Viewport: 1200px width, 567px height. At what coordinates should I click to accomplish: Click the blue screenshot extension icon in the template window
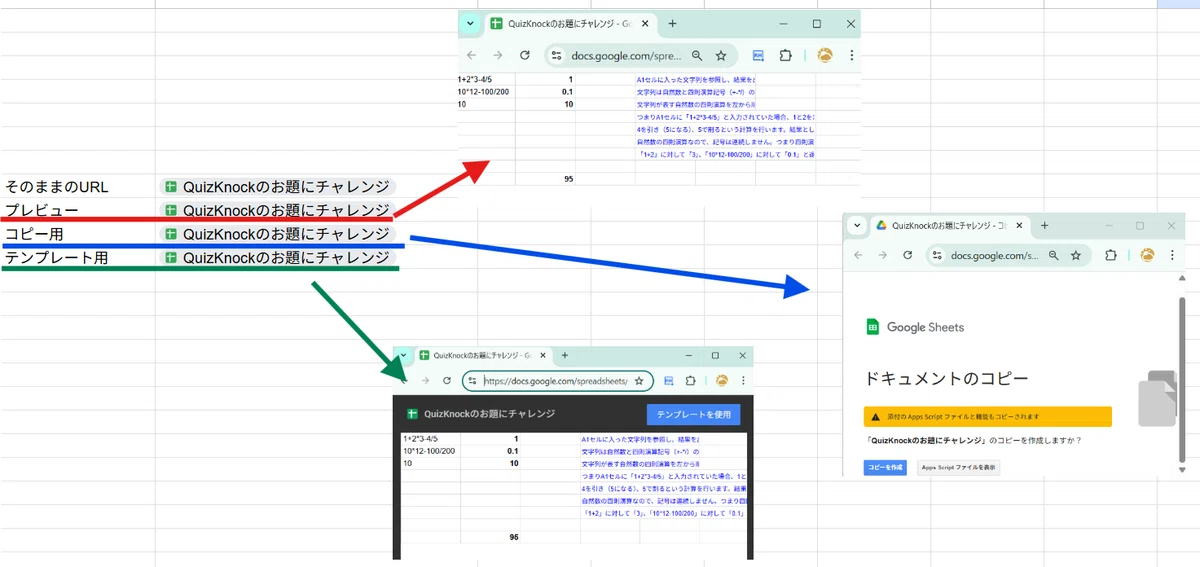(668, 381)
